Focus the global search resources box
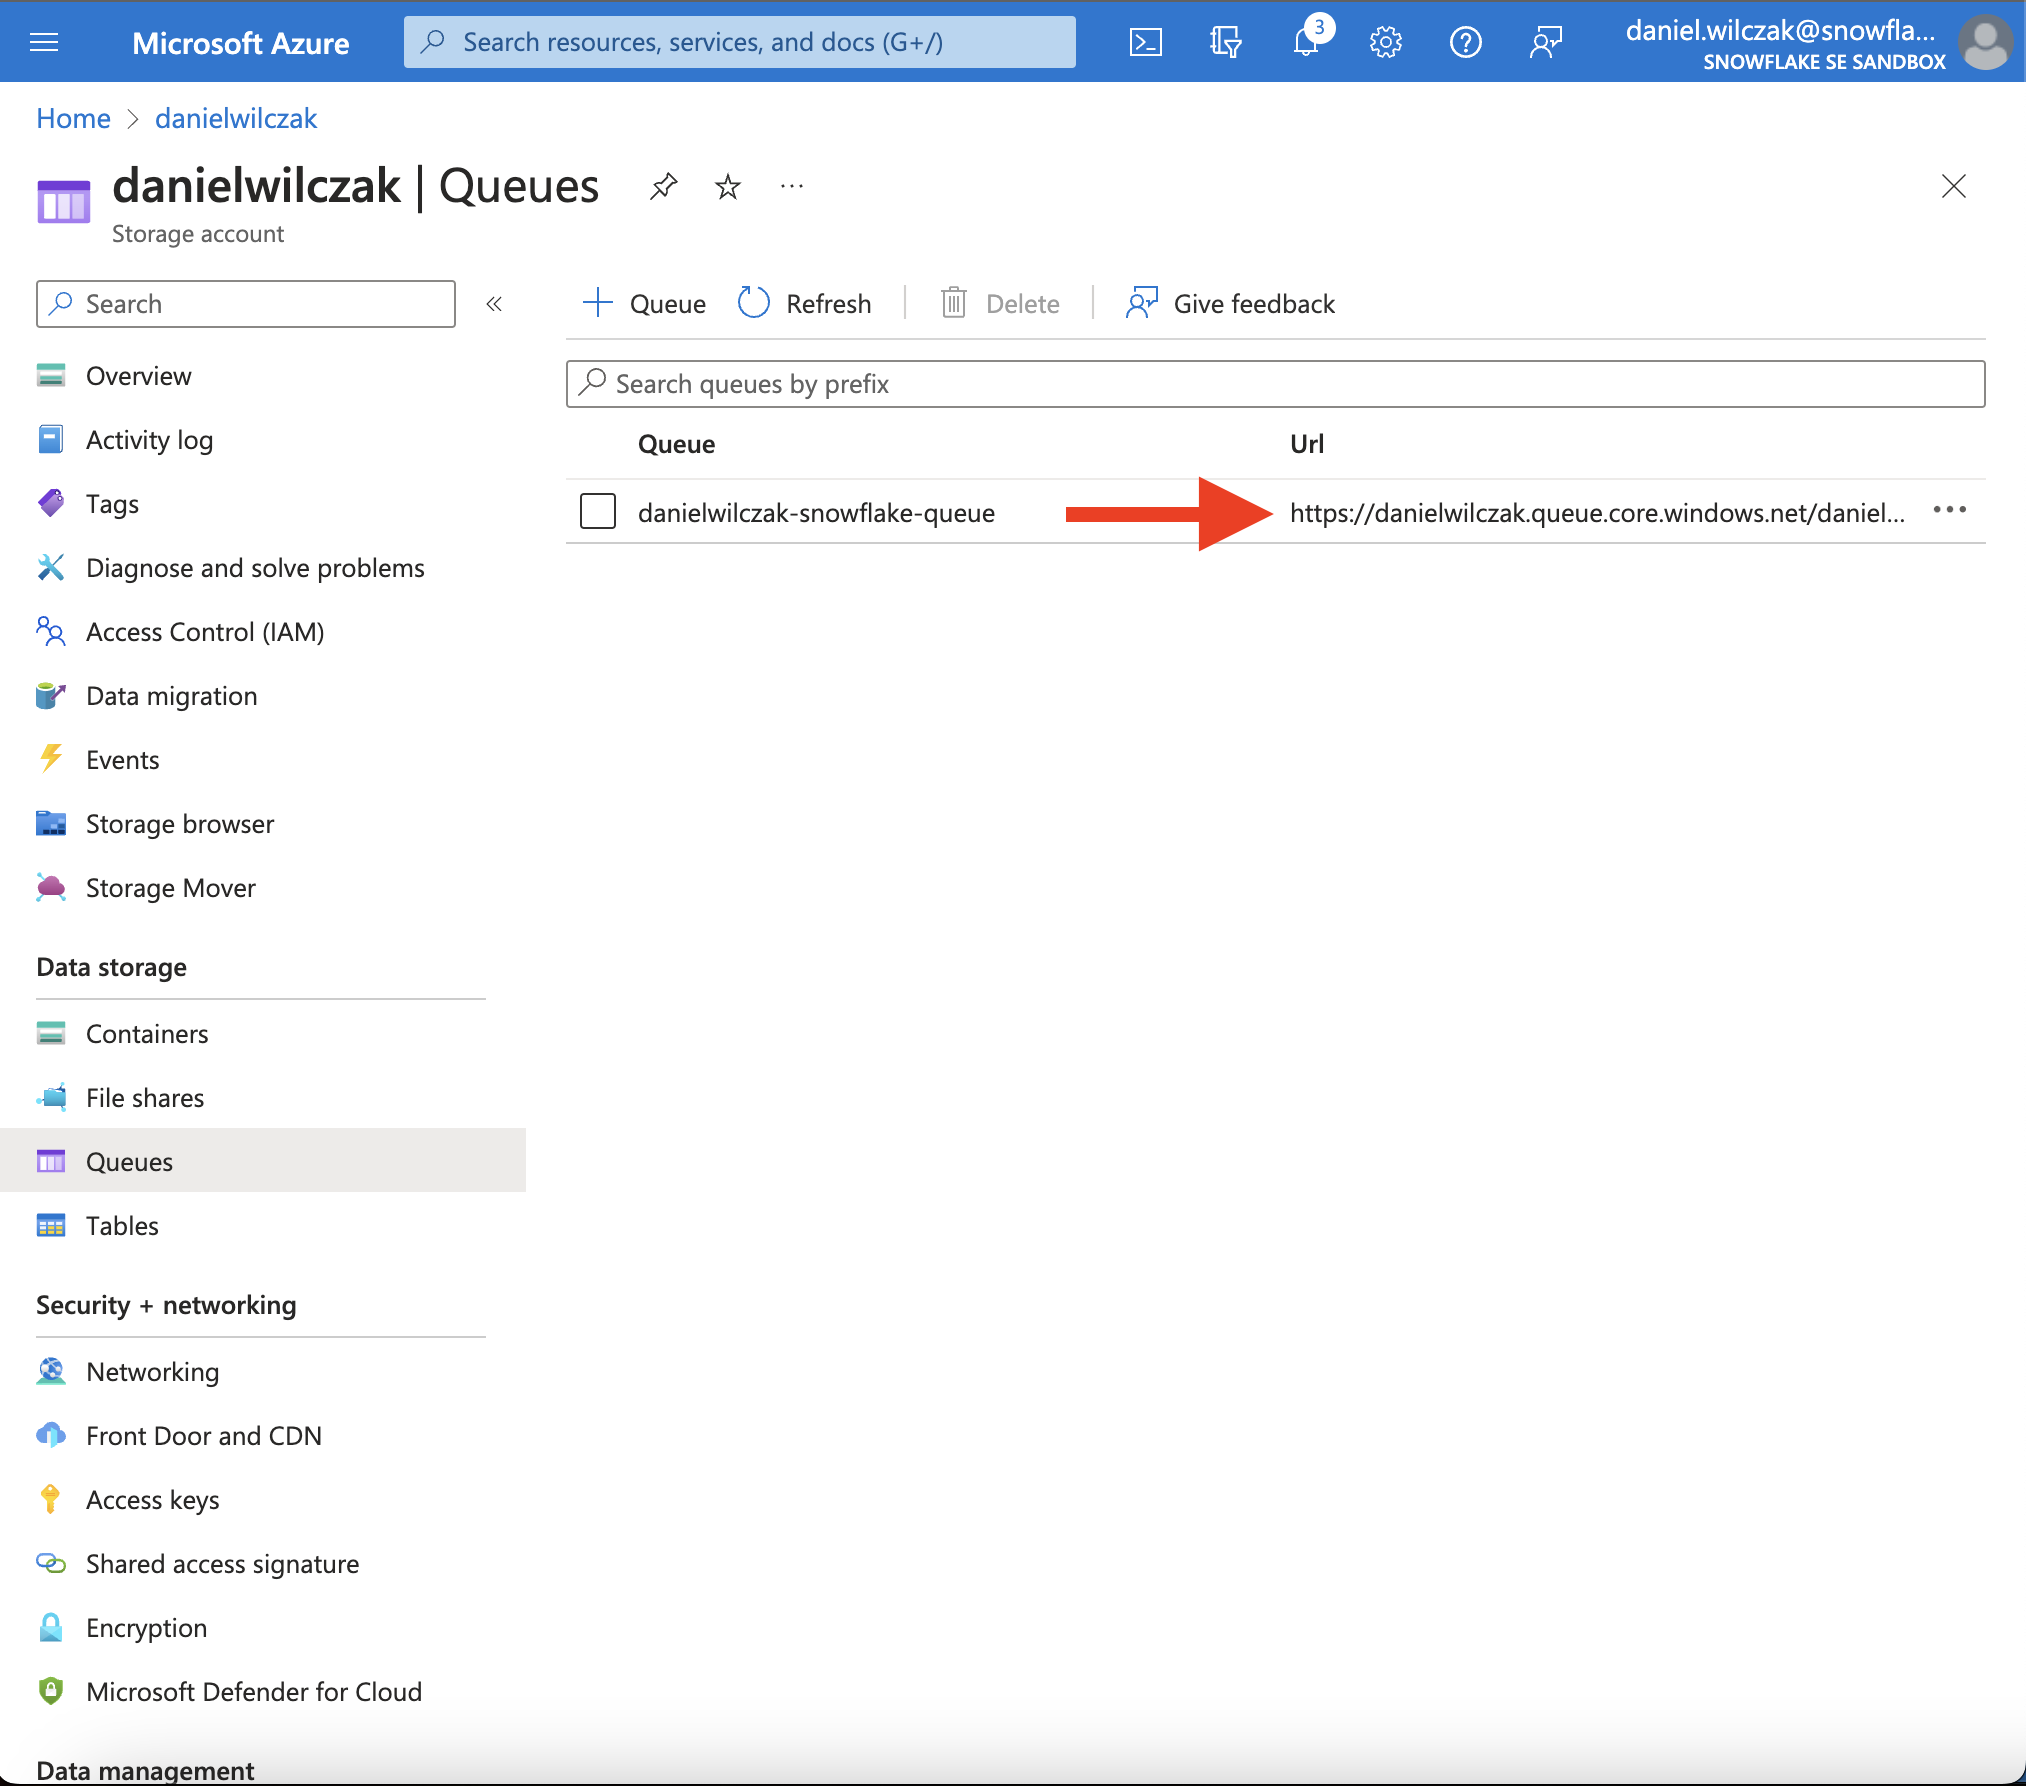Screen dimensions: 2026x1786 coord(740,42)
